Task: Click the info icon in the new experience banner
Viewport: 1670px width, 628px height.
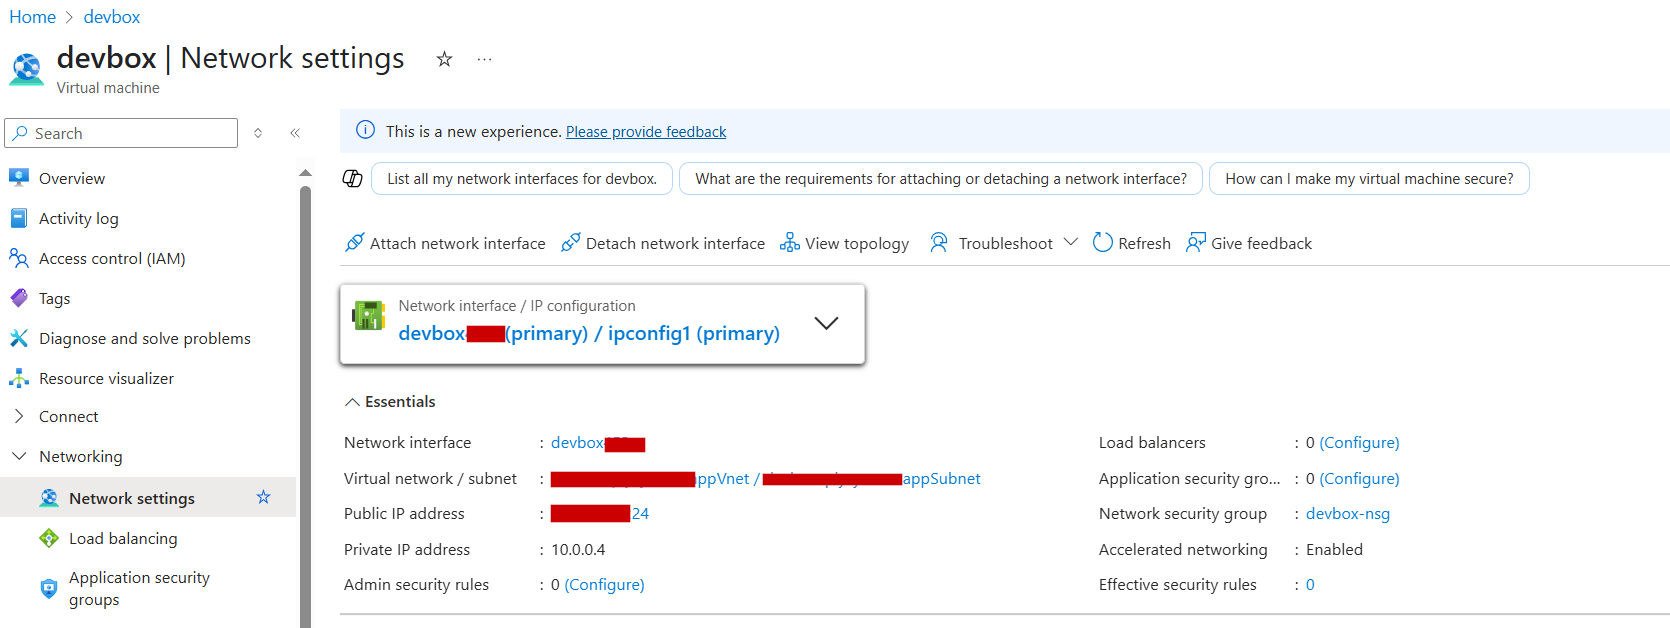Action: (x=366, y=130)
